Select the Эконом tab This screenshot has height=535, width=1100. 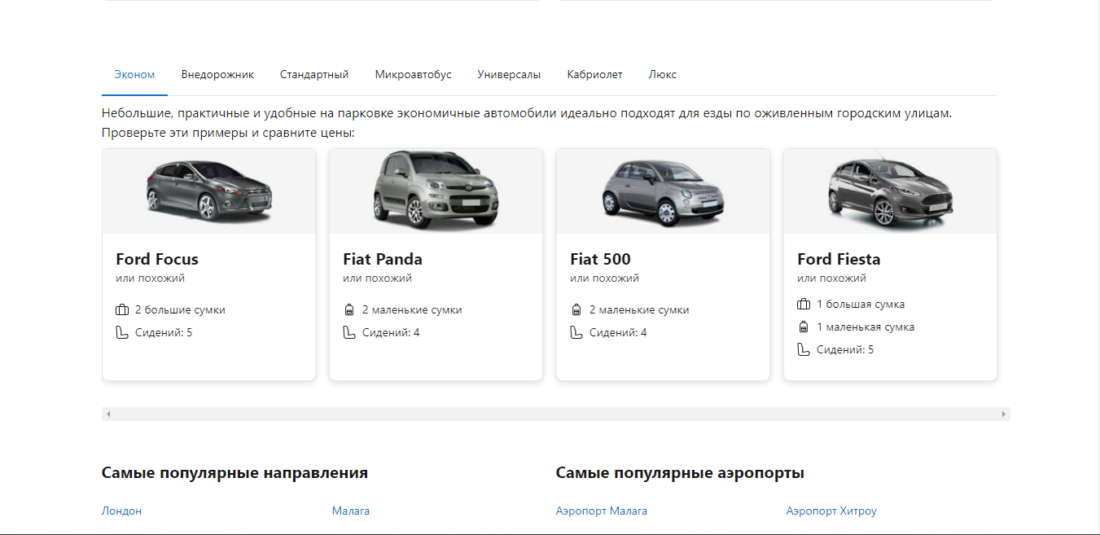(x=135, y=74)
